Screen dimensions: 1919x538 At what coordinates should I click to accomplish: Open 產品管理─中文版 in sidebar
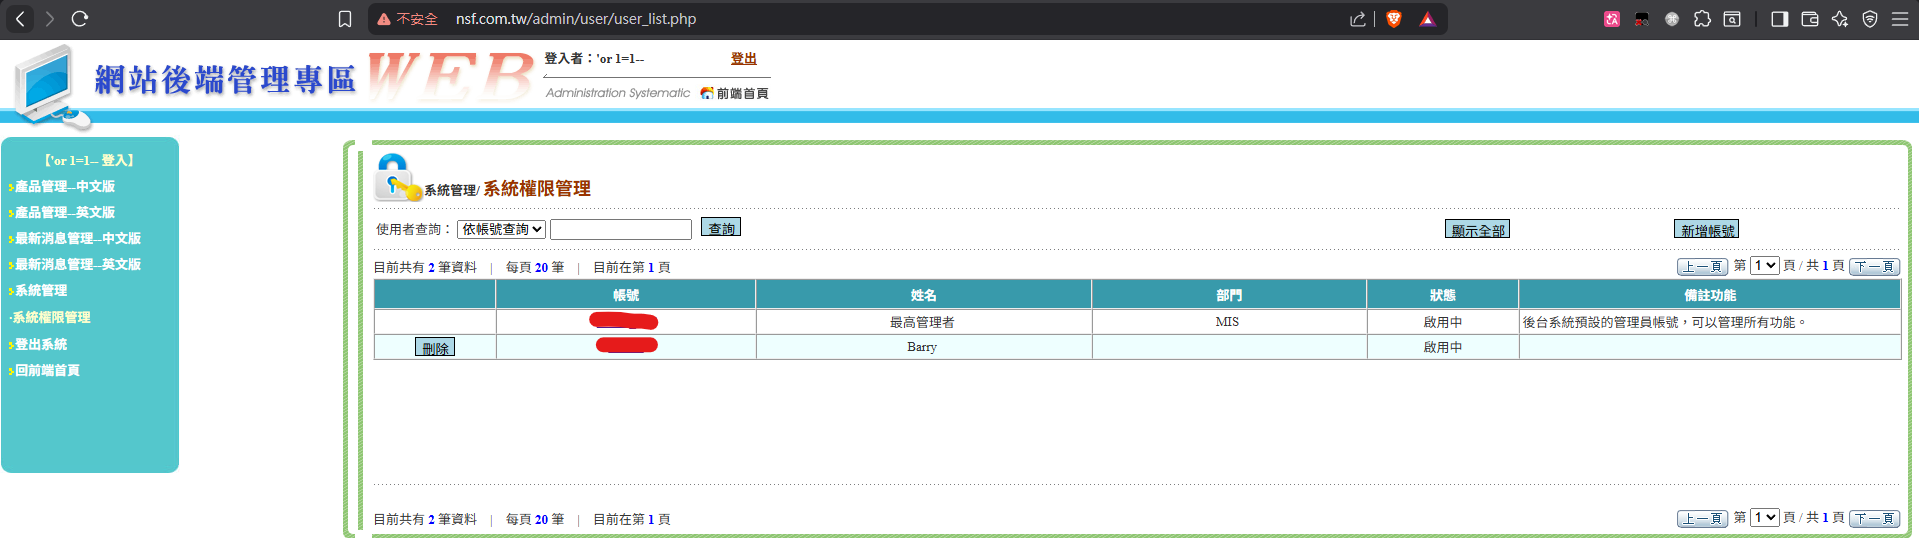tap(64, 186)
